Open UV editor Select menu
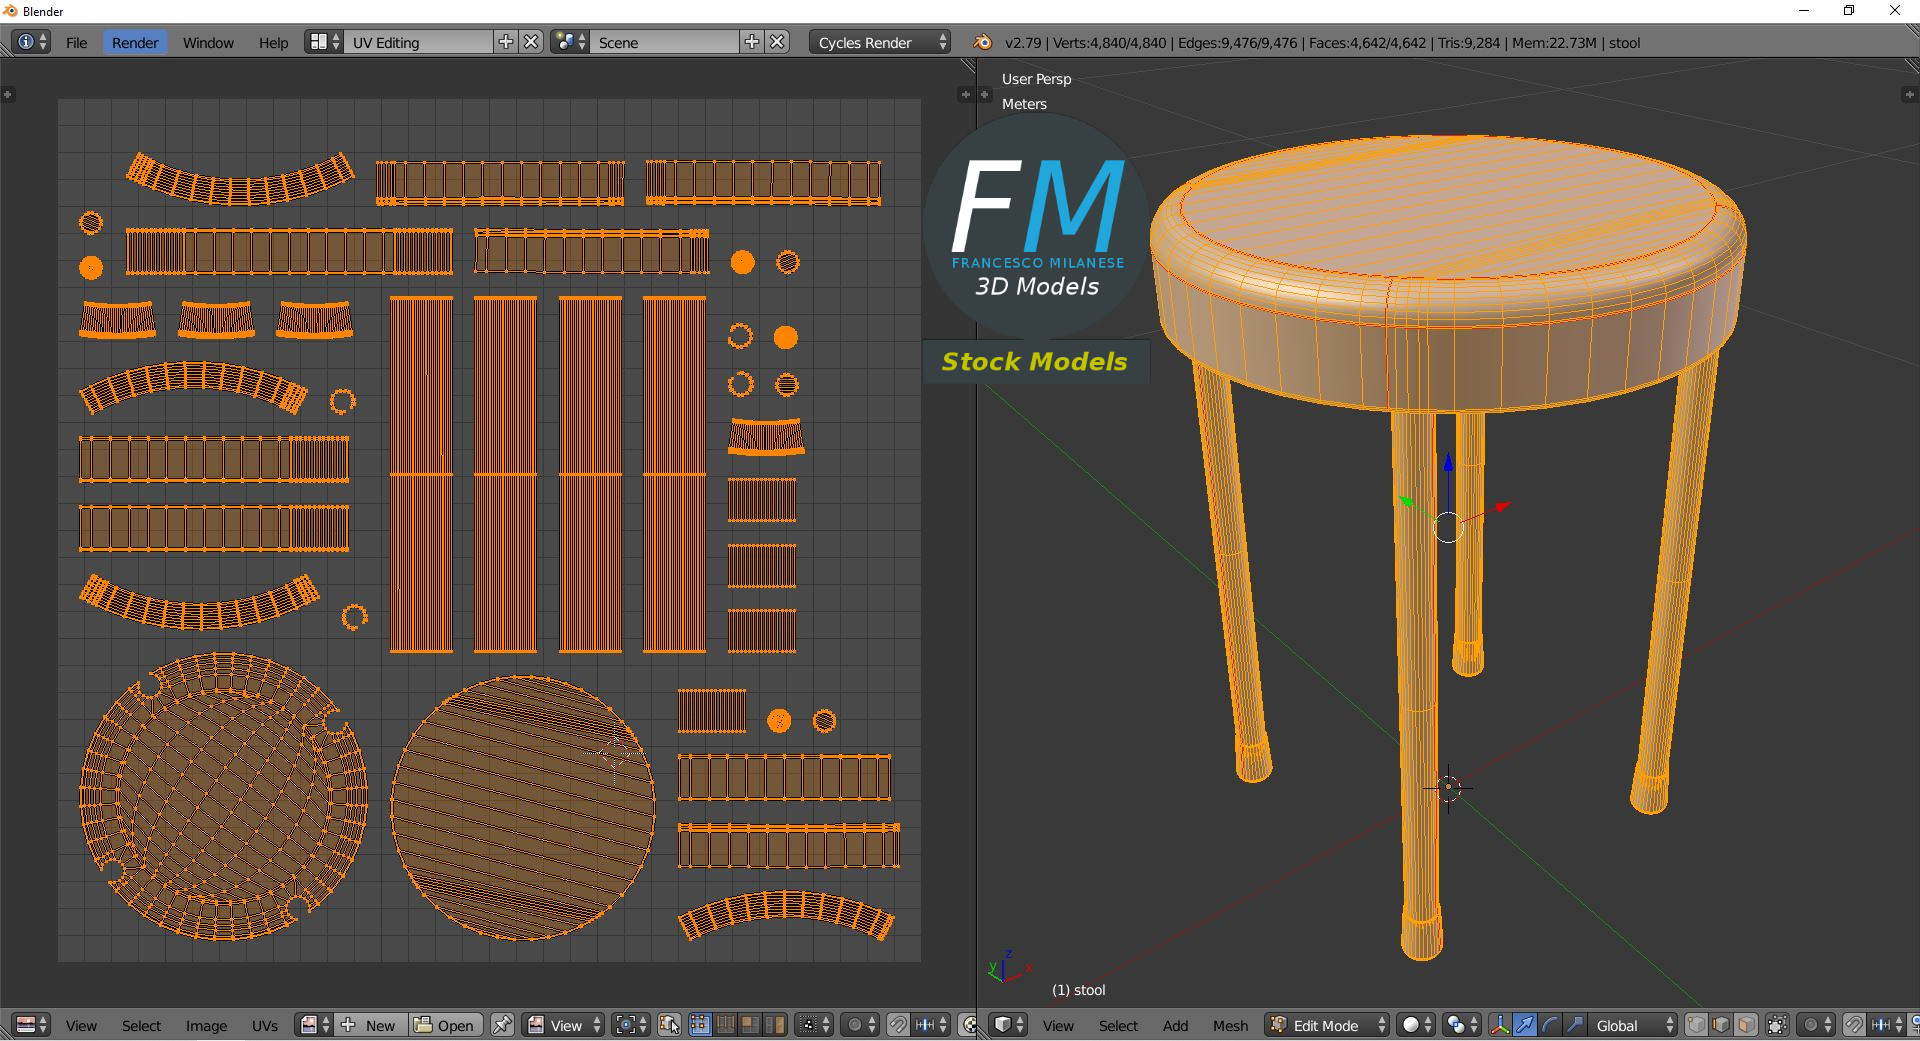1920x1041 pixels. [141, 1026]
